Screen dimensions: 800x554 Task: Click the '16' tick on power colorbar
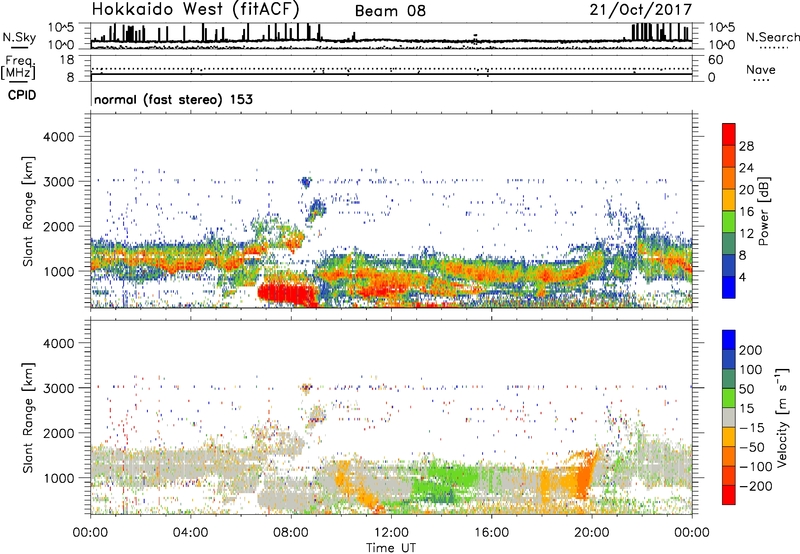click(x=746, y=212)
